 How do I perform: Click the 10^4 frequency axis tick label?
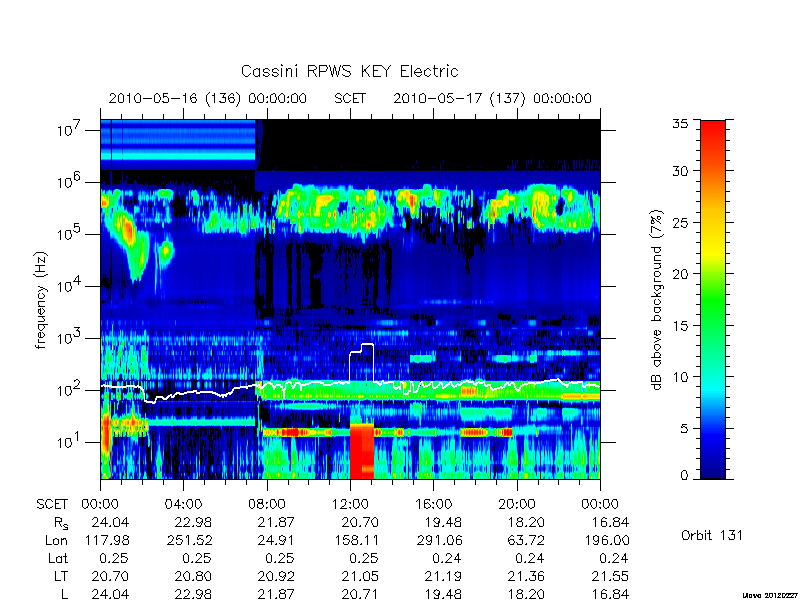pyautogui.click(x=69, y=285)
